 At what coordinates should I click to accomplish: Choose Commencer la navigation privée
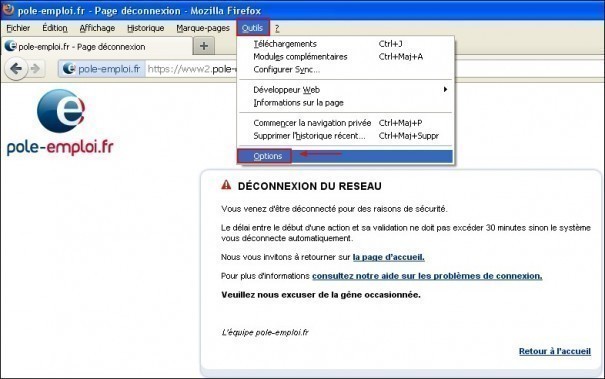point(346,123)
